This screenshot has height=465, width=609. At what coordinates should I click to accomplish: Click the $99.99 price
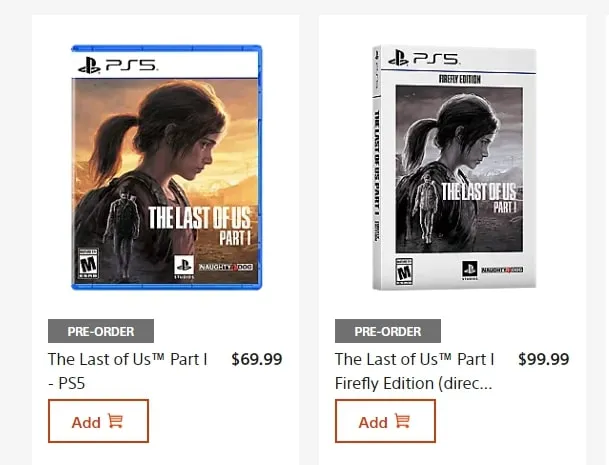(x=544, y=359)
